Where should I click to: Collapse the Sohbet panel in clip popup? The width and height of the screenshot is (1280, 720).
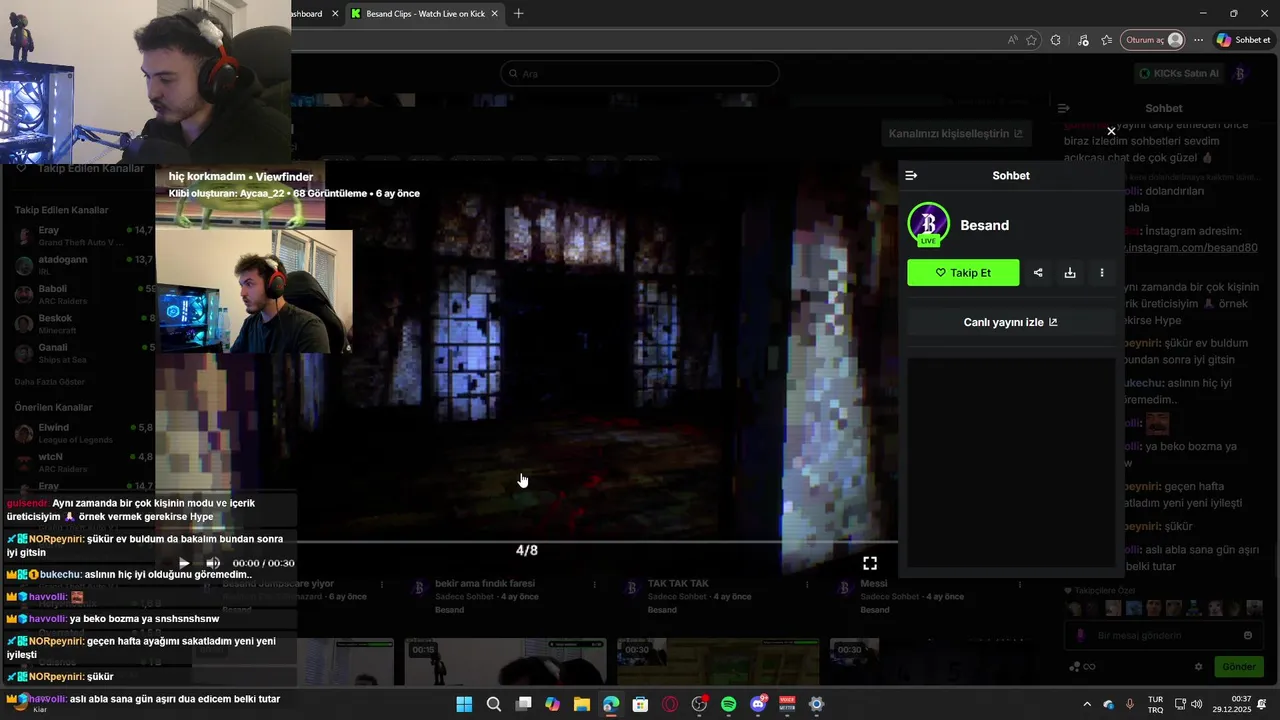click(911, 175)
